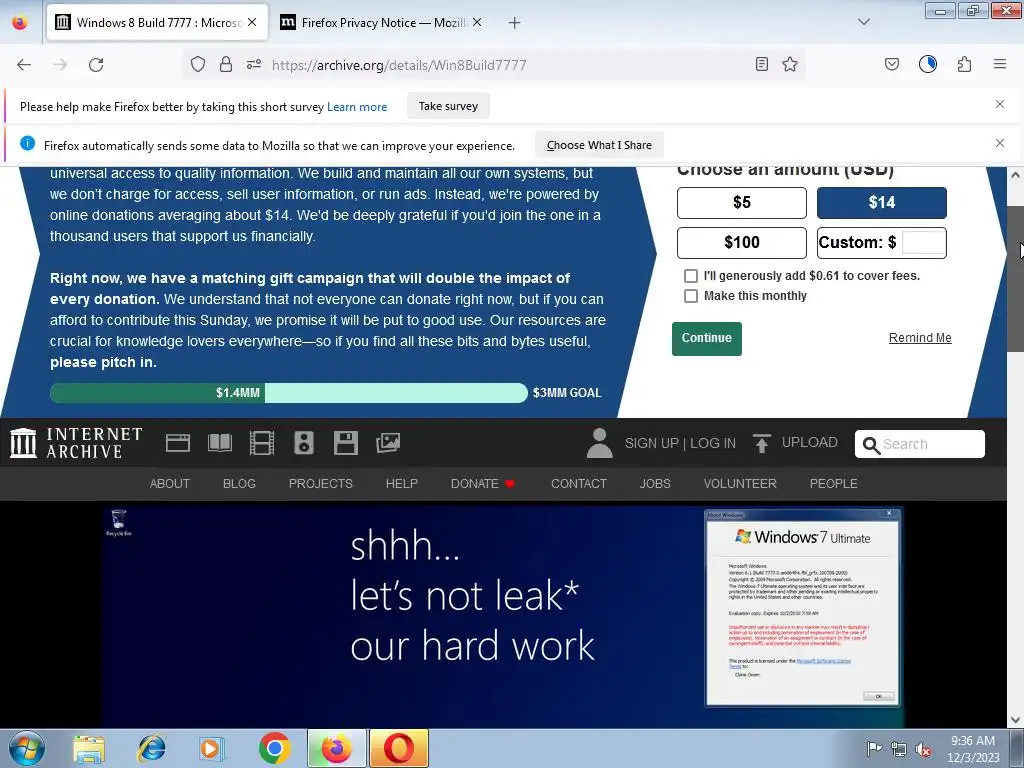Click the custom donation amount field
Image resolution: width=1024 pixels, height=768 pixels.
click(923, 242)
